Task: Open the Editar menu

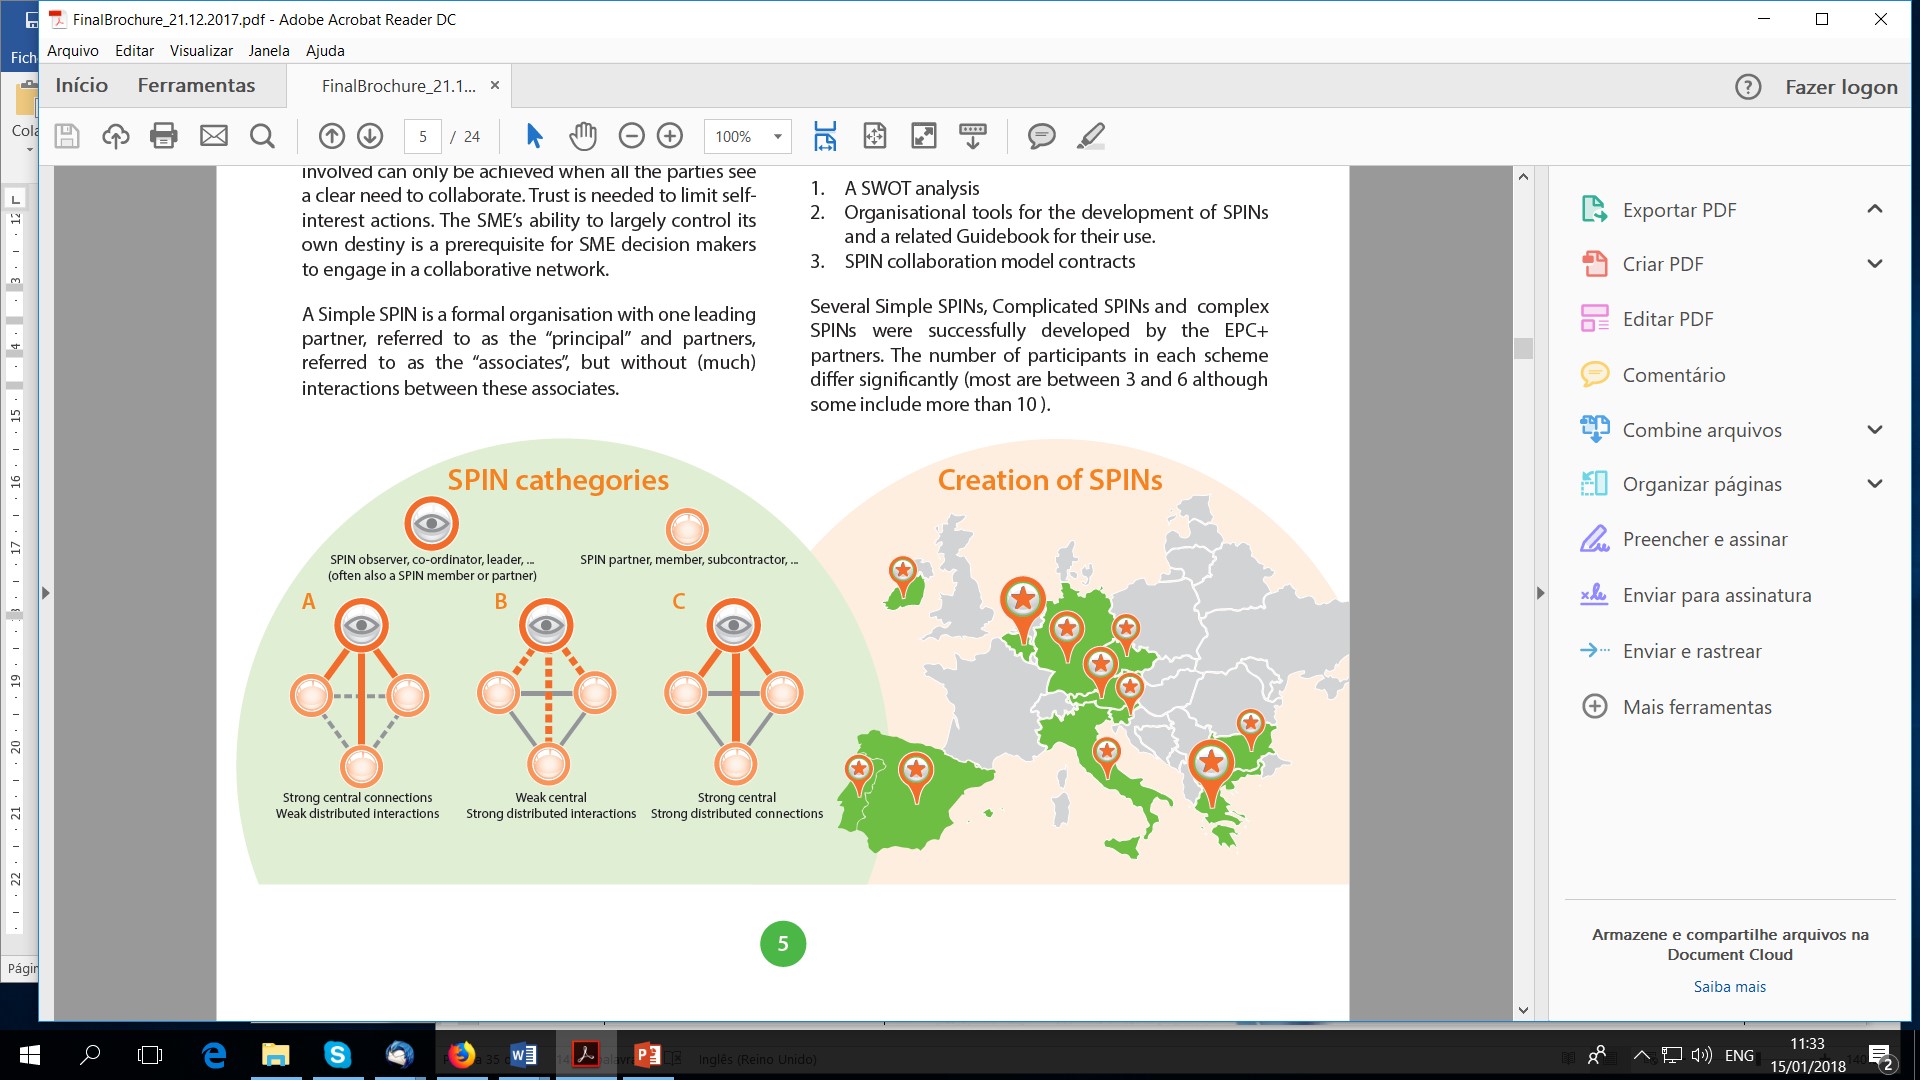Action: (x=134, y=51)
